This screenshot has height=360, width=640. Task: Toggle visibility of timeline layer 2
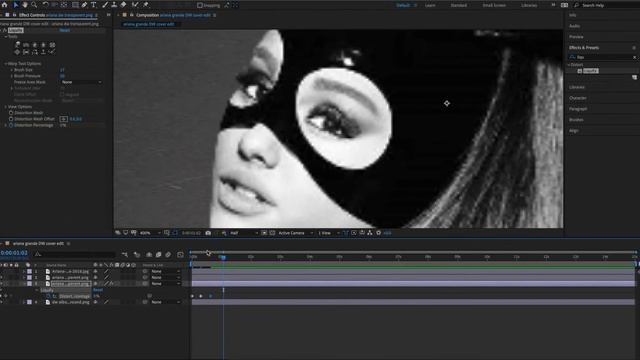click(x=1, y=278)
